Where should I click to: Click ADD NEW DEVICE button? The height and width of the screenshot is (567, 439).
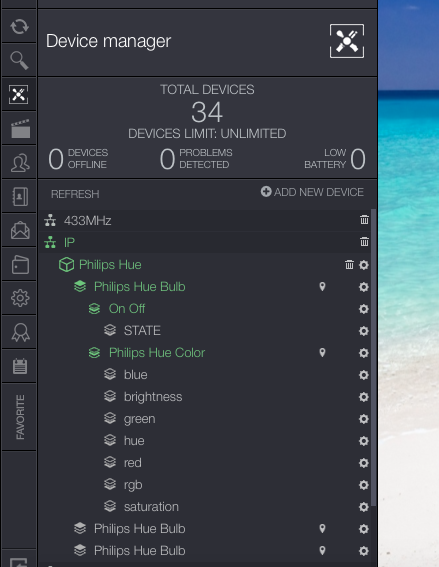tap(312, 192)
